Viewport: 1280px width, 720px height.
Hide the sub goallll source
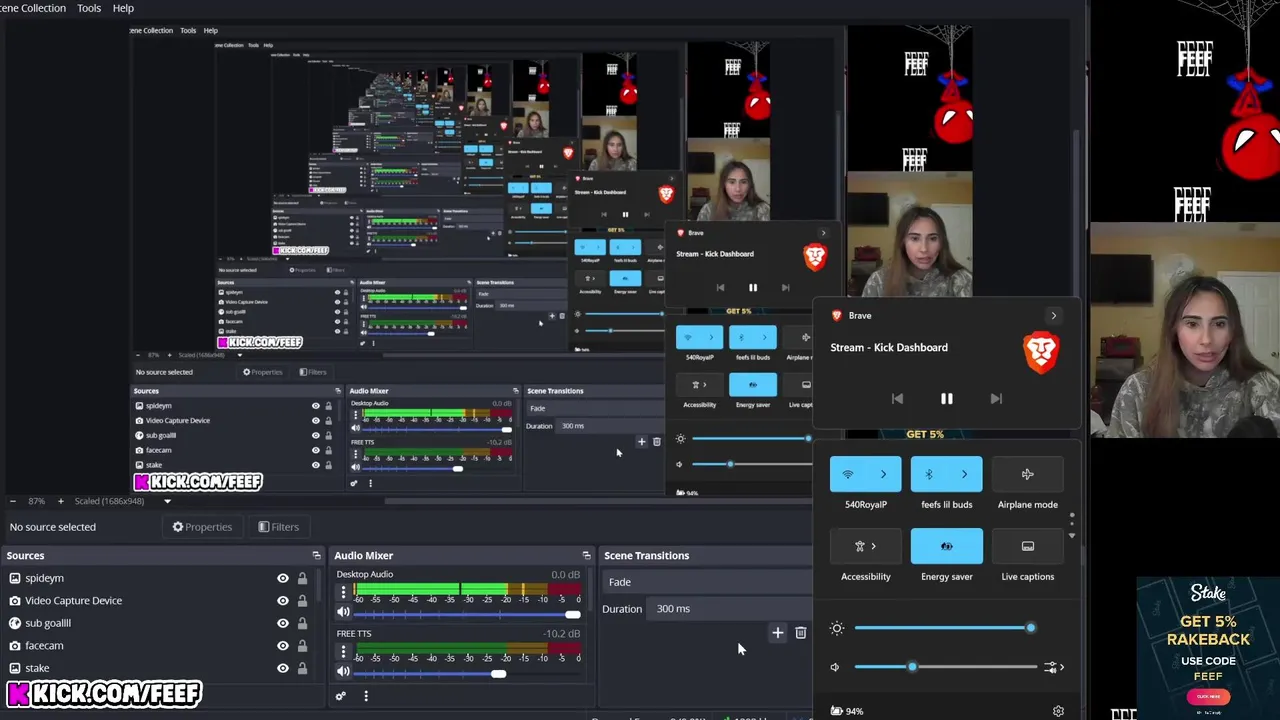pyautogui.click(x=283, y=623)
